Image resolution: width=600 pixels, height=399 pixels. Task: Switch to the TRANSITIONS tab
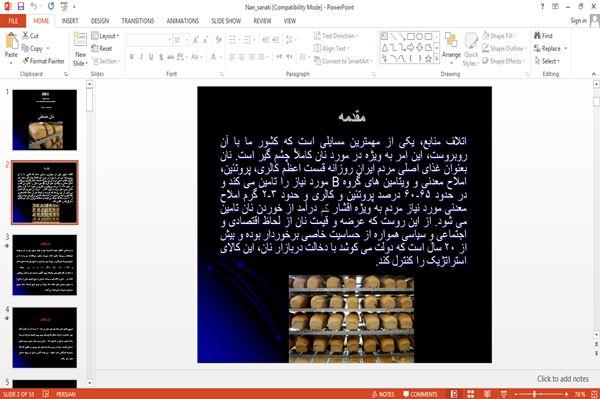coord(138,21)
